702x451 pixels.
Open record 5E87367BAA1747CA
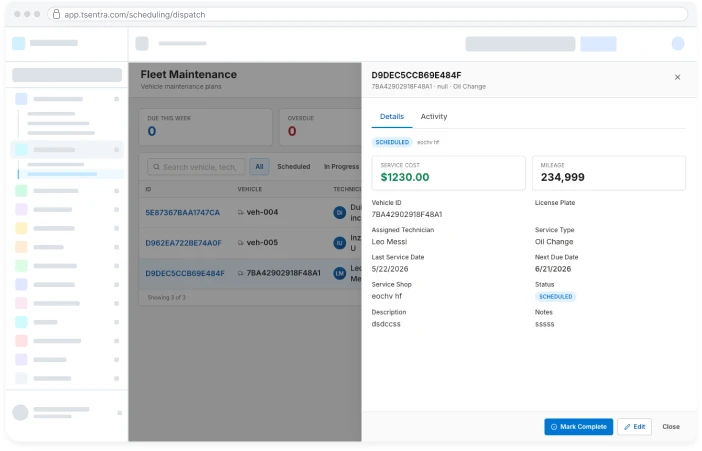pyautogui.click(x=183, y=212)
